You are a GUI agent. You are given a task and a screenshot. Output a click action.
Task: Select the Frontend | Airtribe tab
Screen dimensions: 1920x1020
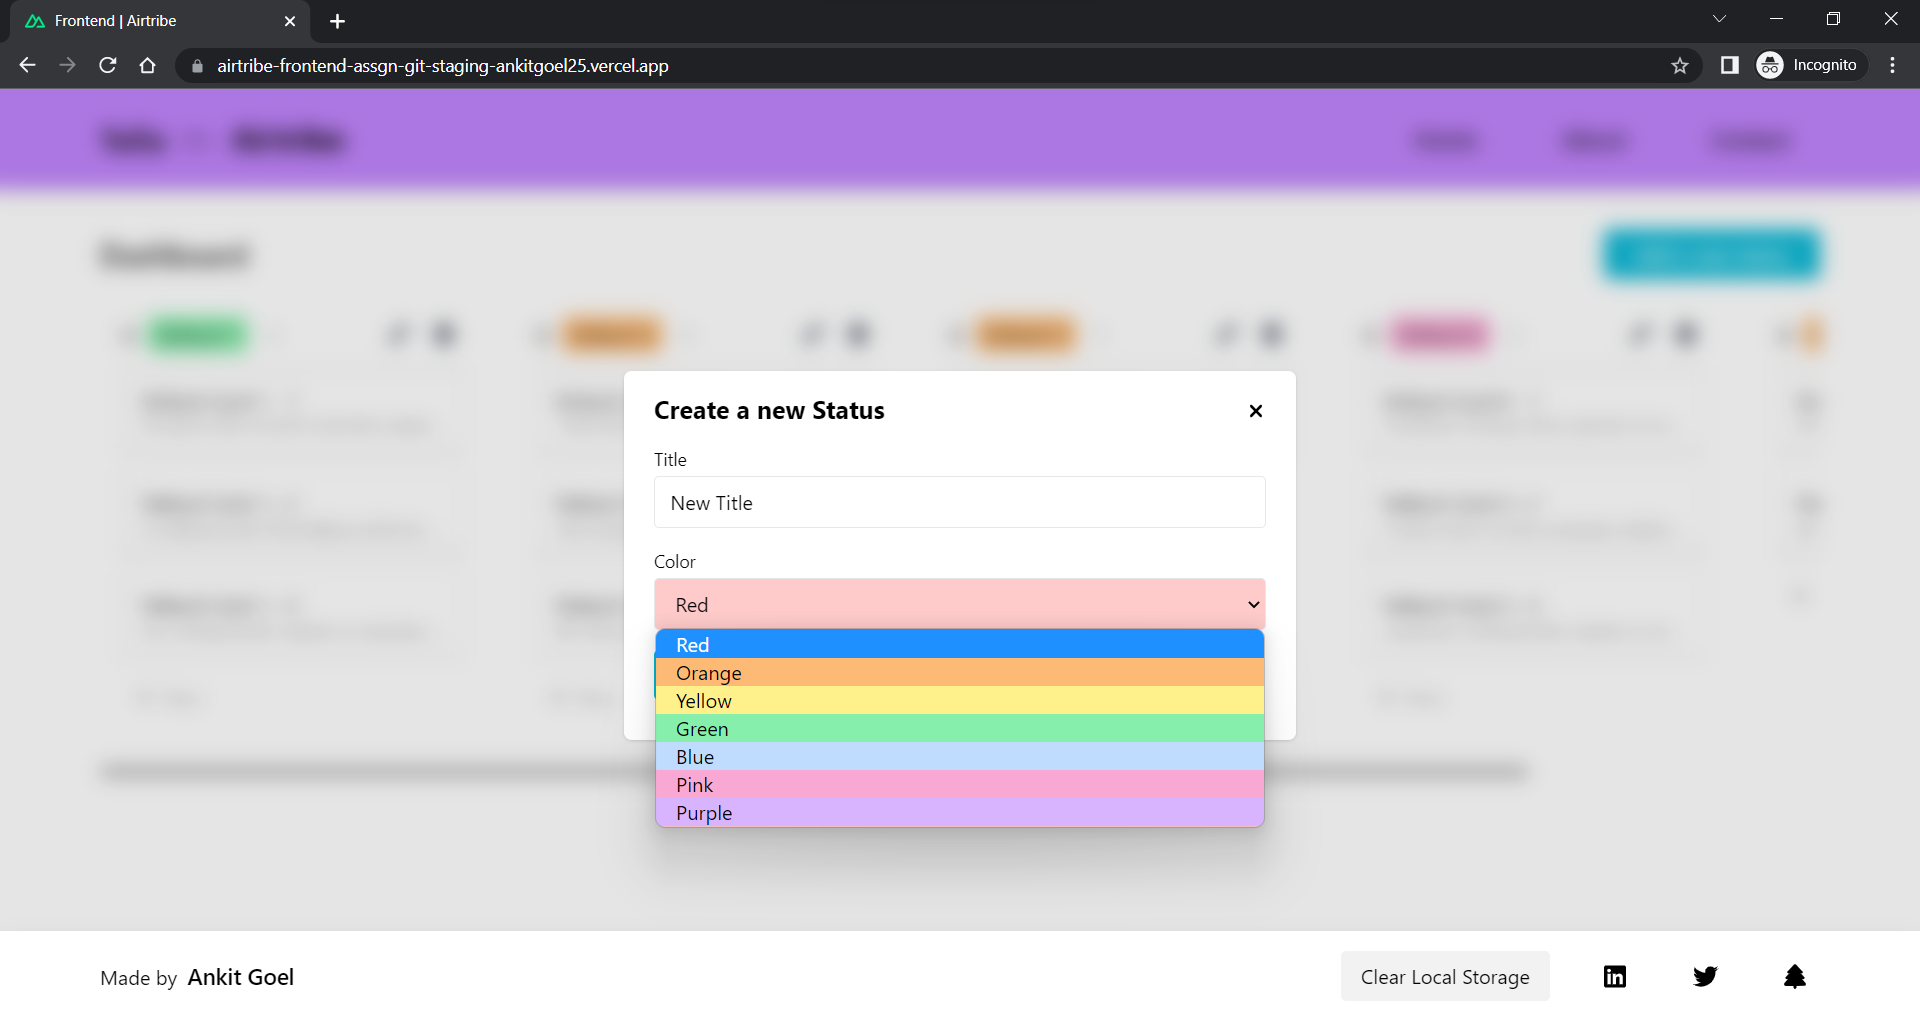(x=140, y=20)
